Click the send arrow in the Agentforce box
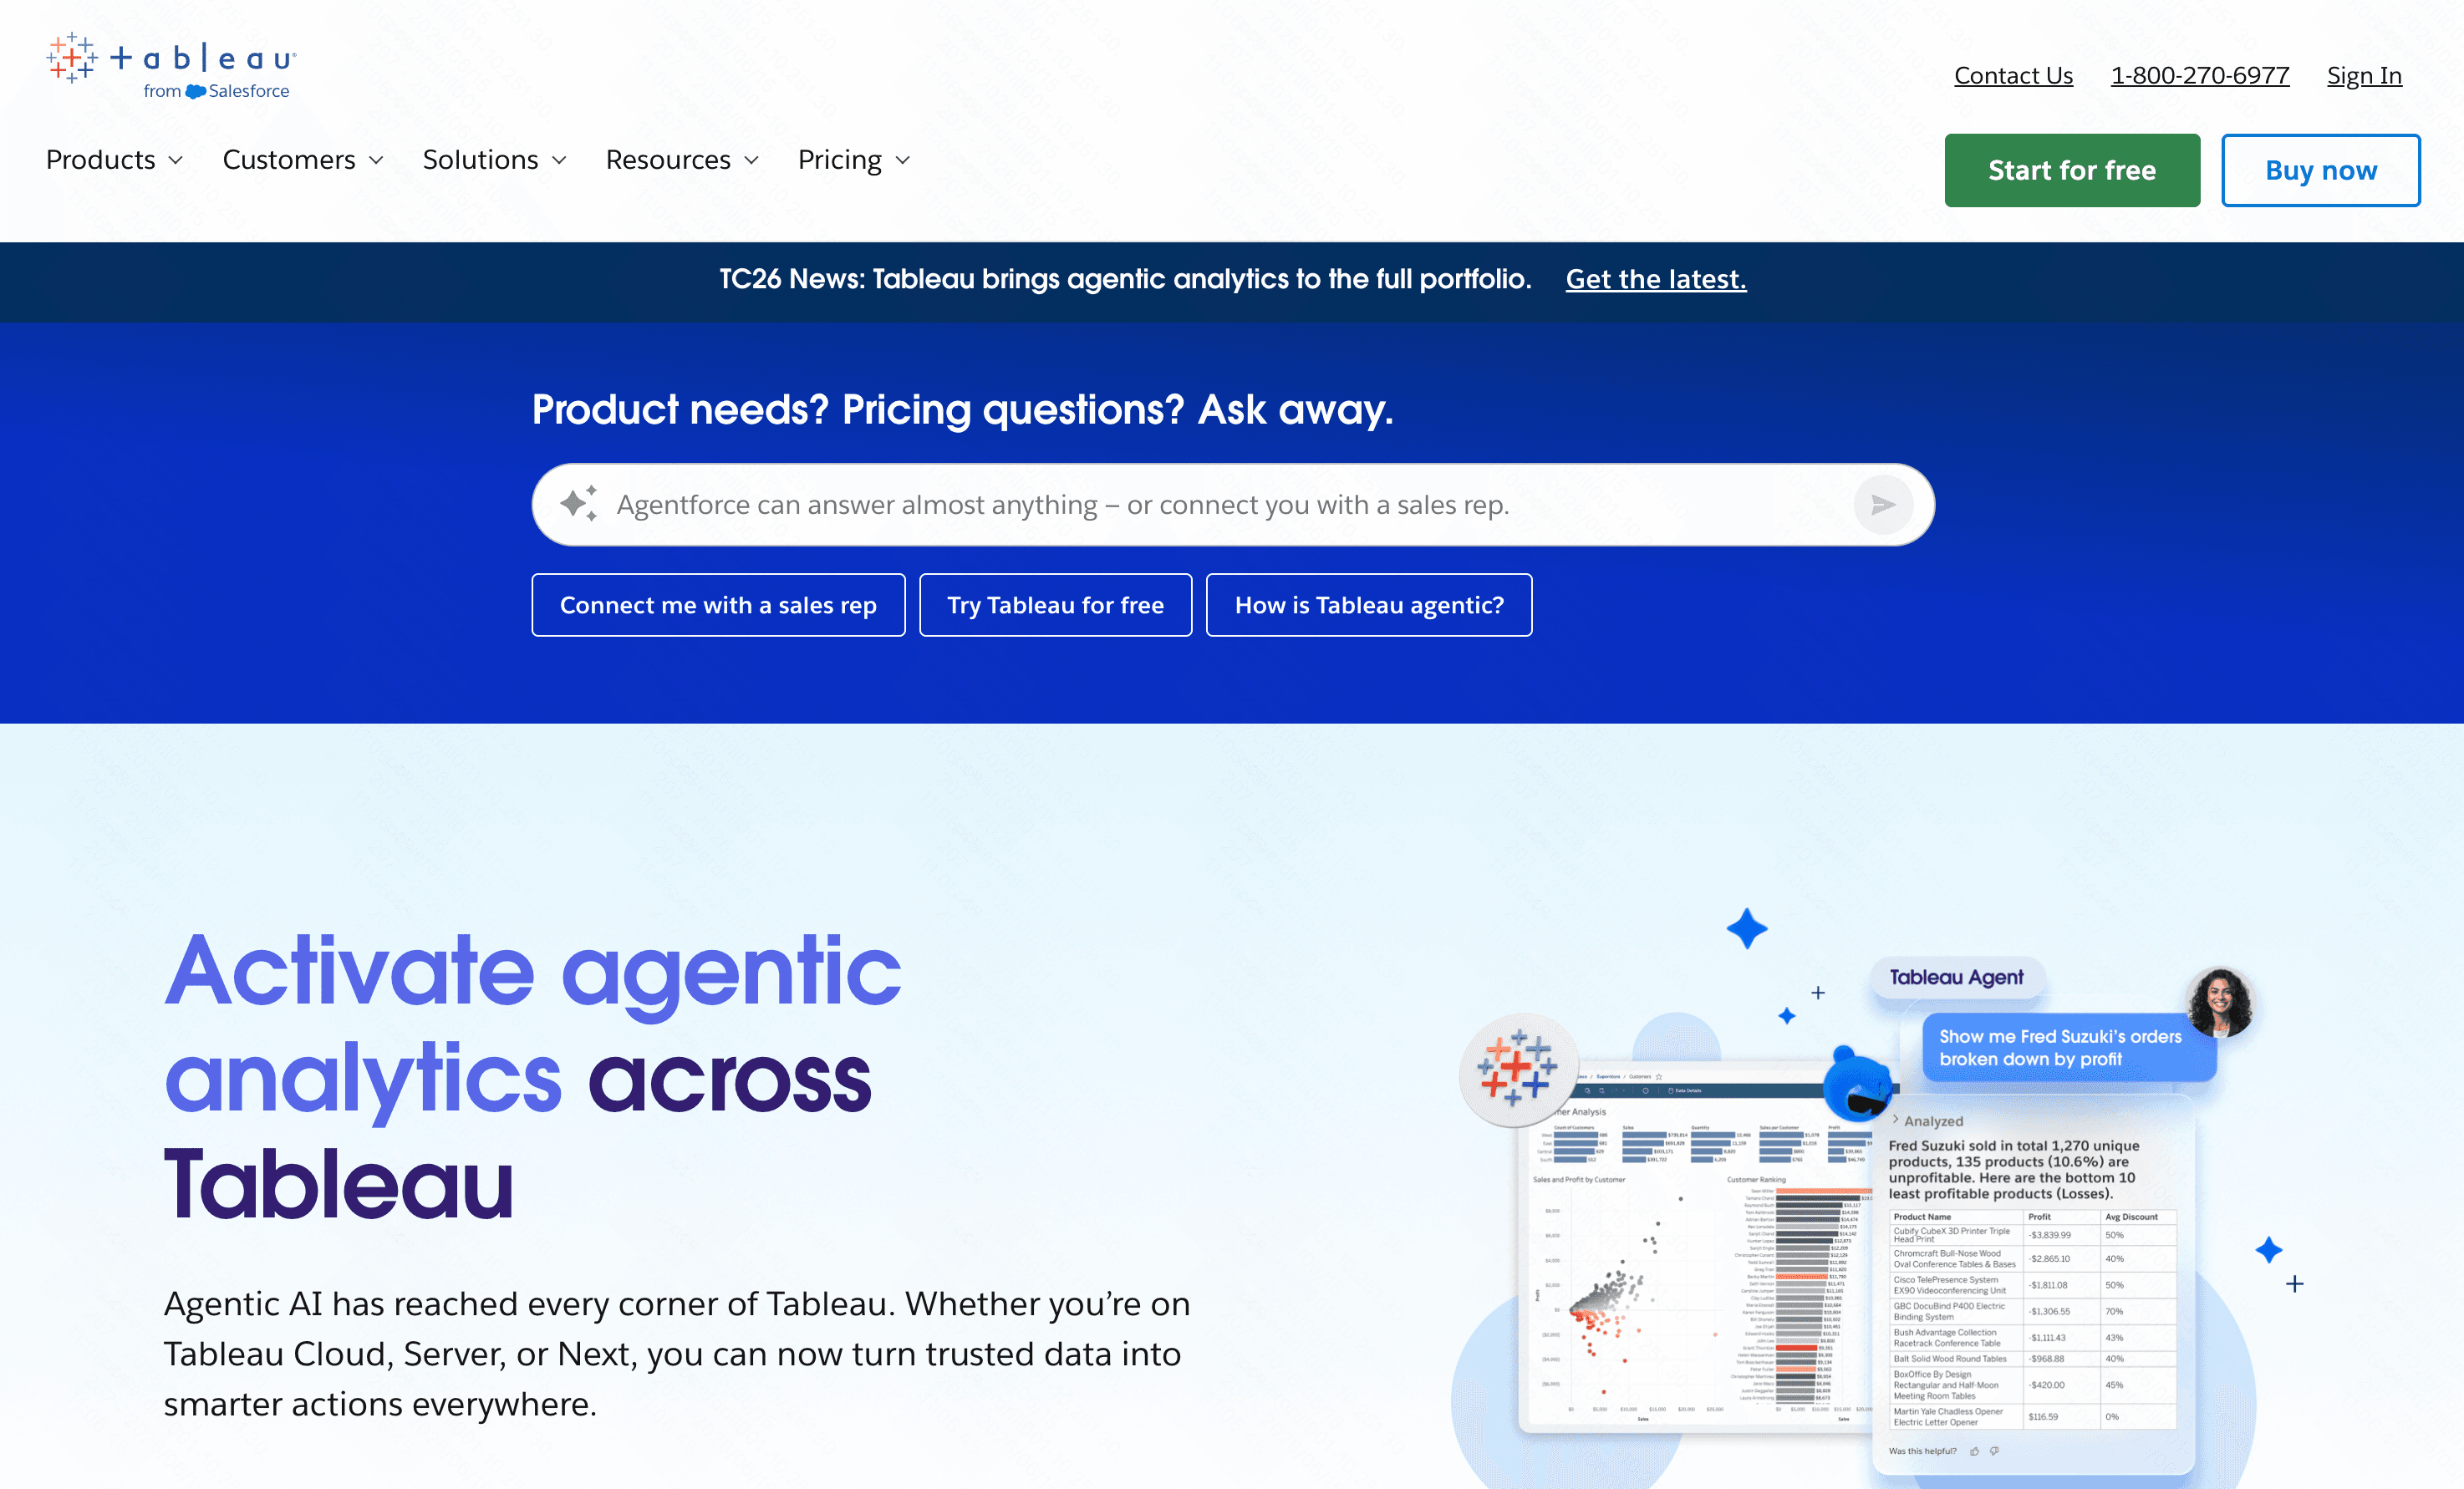Viewport: 2464px width, 1489px height. (x=1883, y=505)
